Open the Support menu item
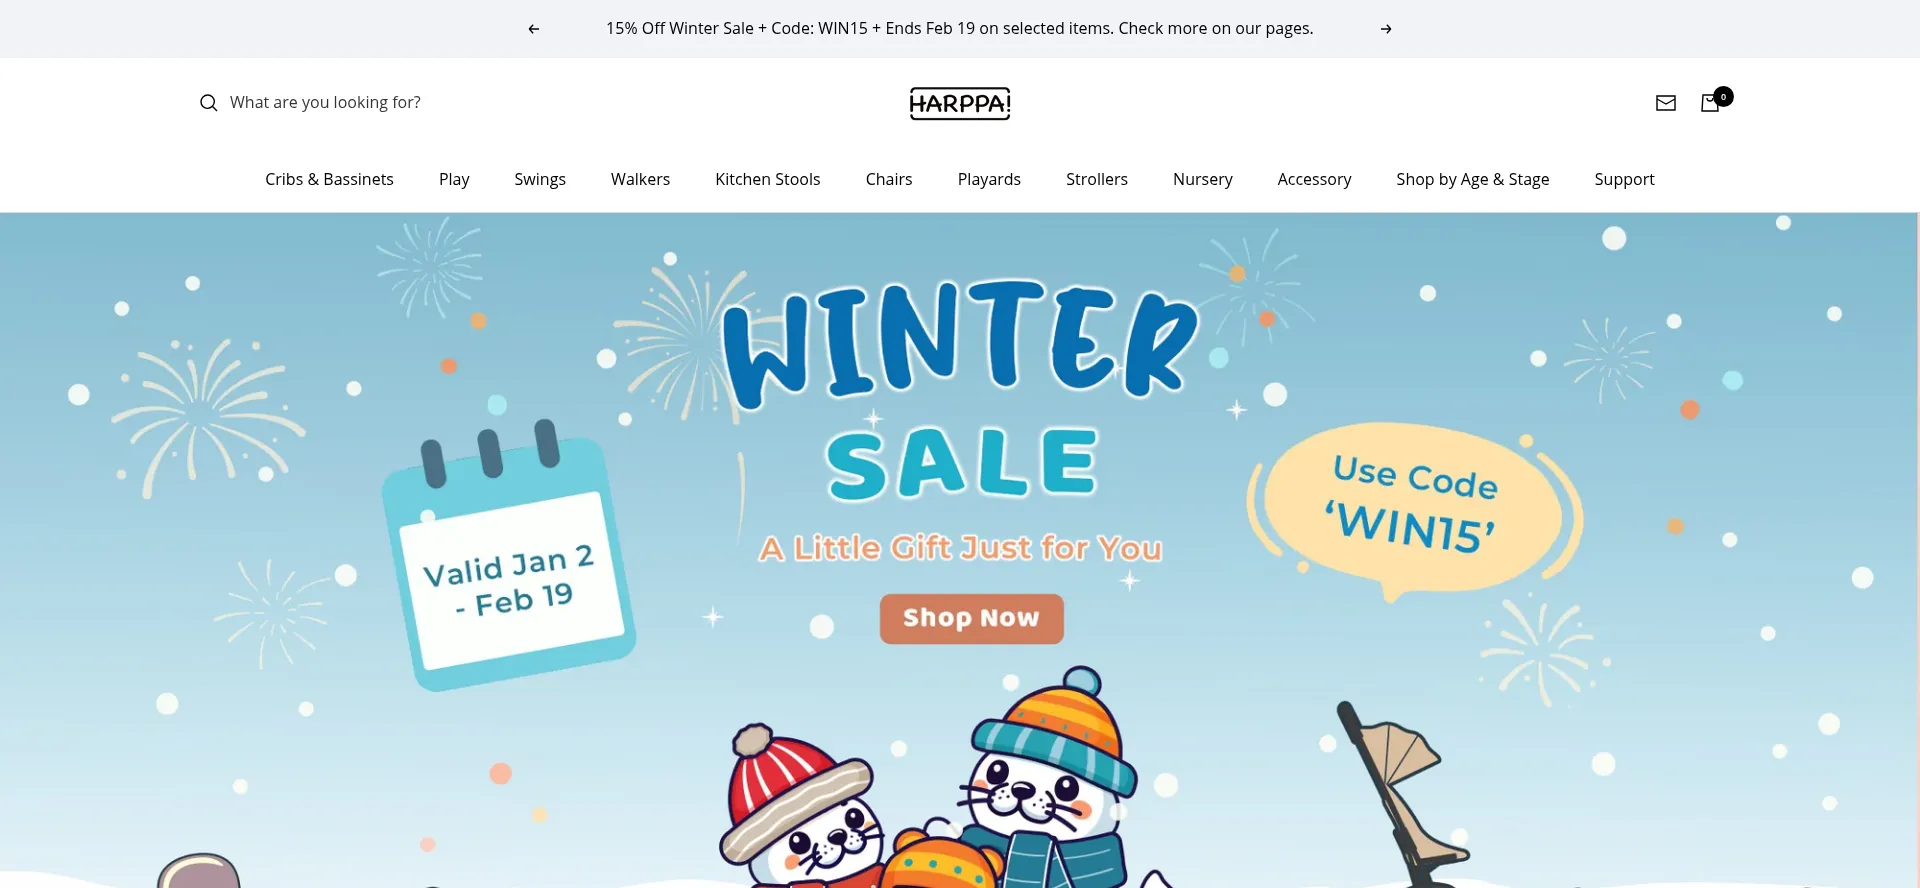 click(x=1624, y=179)
